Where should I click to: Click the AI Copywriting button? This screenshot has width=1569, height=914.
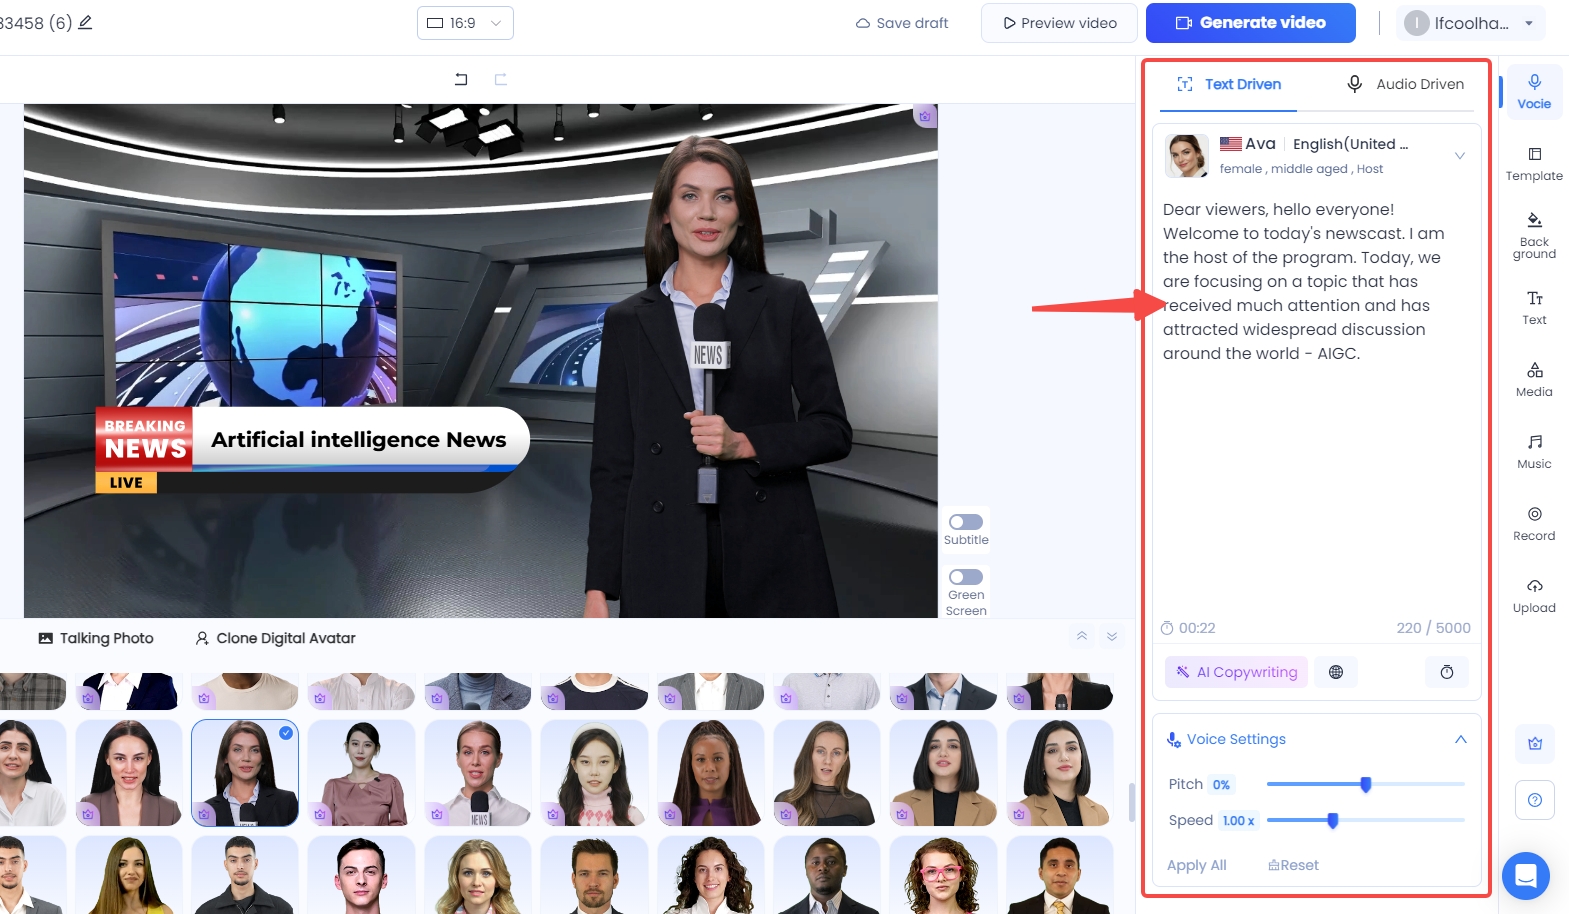coord(1236,672)
